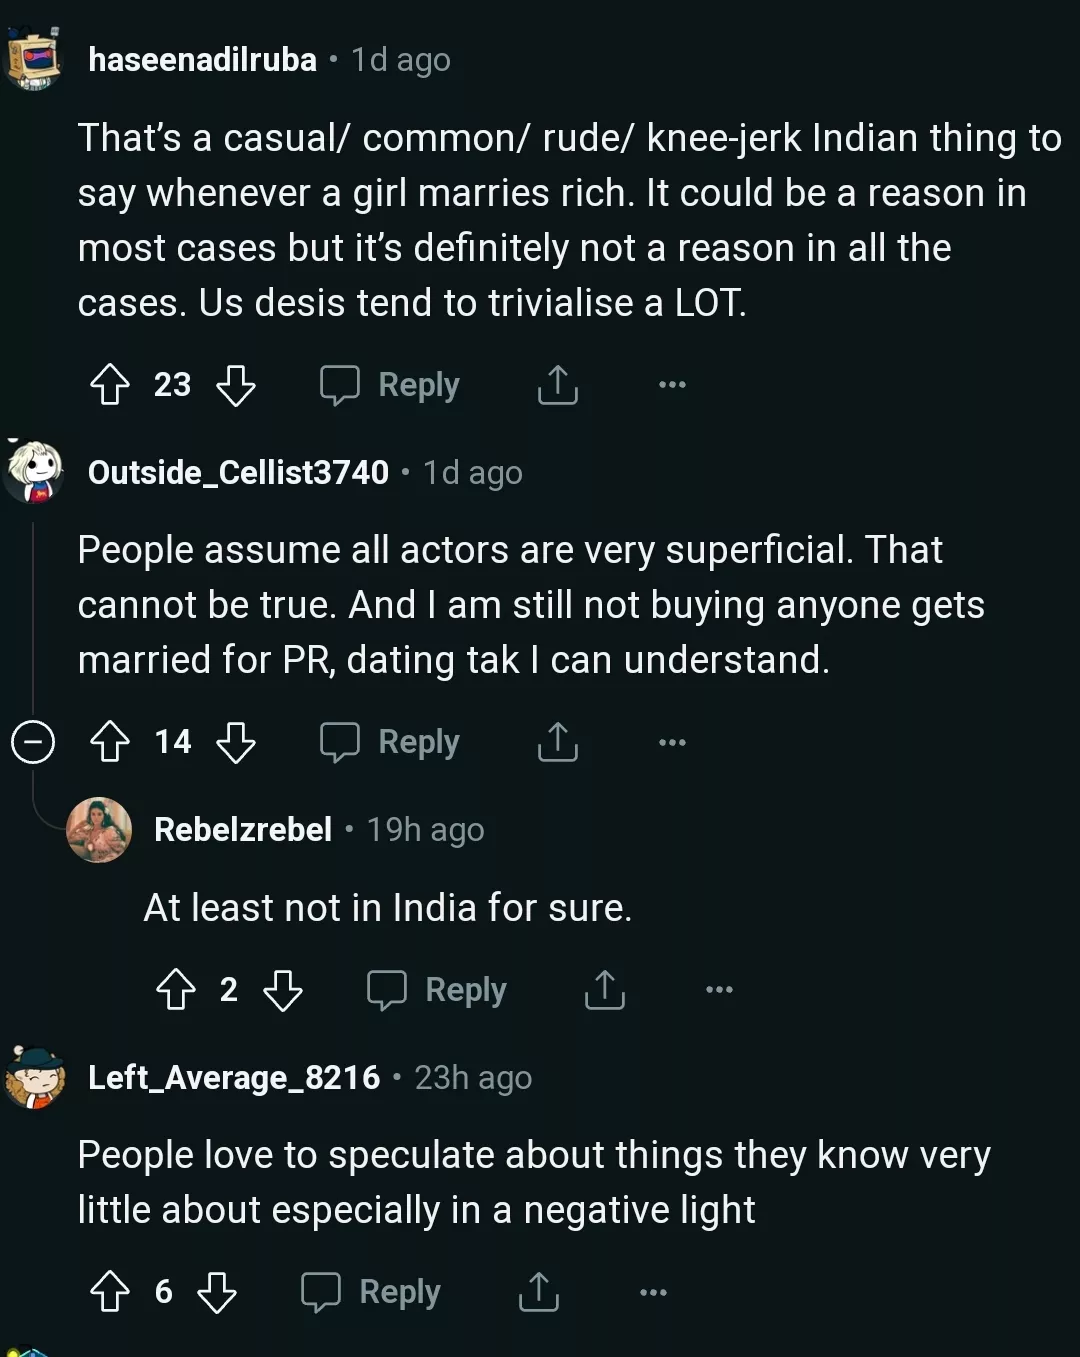Open more options on Rebelzrebel's reply

pos(718,989)
